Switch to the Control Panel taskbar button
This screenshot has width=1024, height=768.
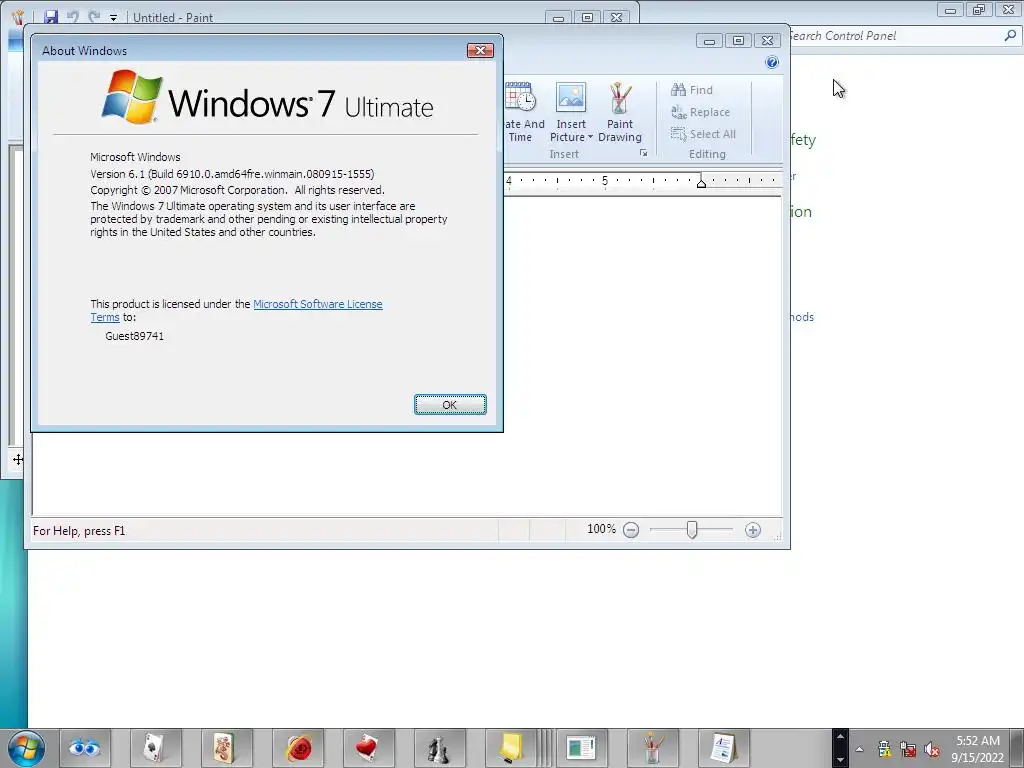581,748
